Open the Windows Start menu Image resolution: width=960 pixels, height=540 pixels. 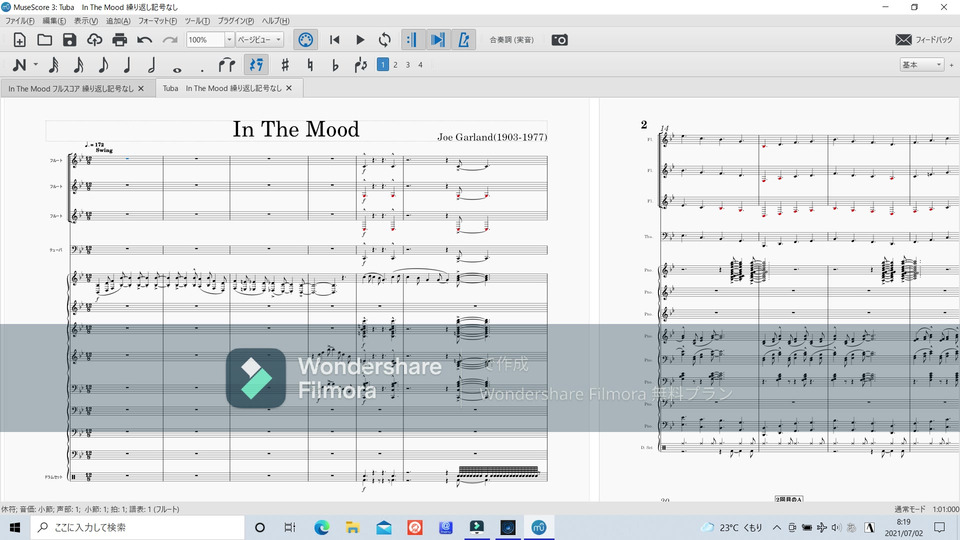(15, 527)
